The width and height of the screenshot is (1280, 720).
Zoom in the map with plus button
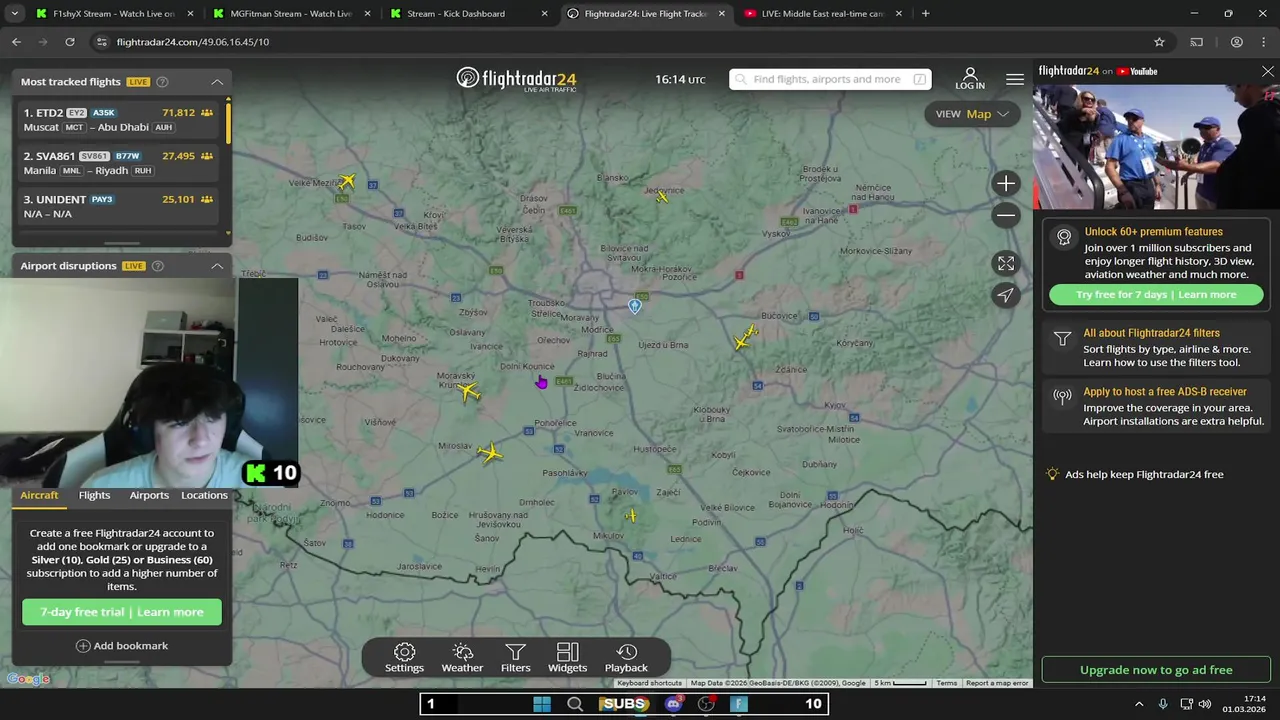click(1006, 183)
